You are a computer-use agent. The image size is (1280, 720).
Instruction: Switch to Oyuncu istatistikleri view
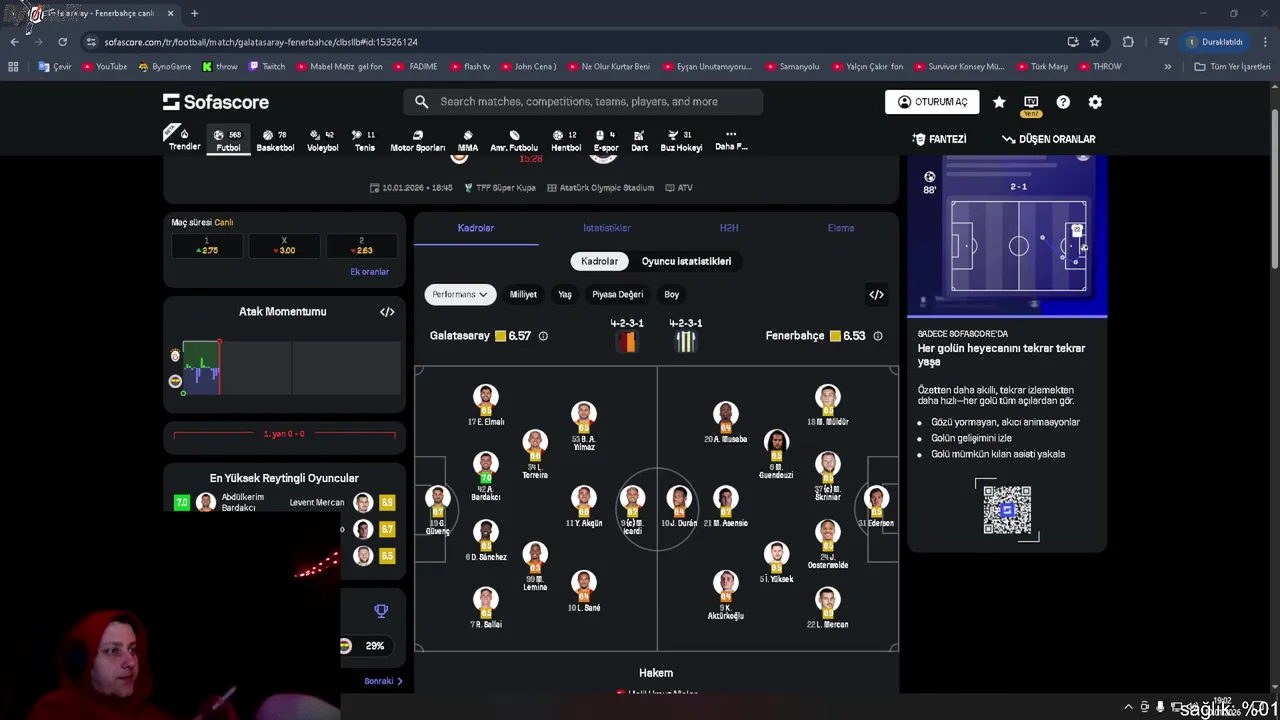[x=686, y=261]
